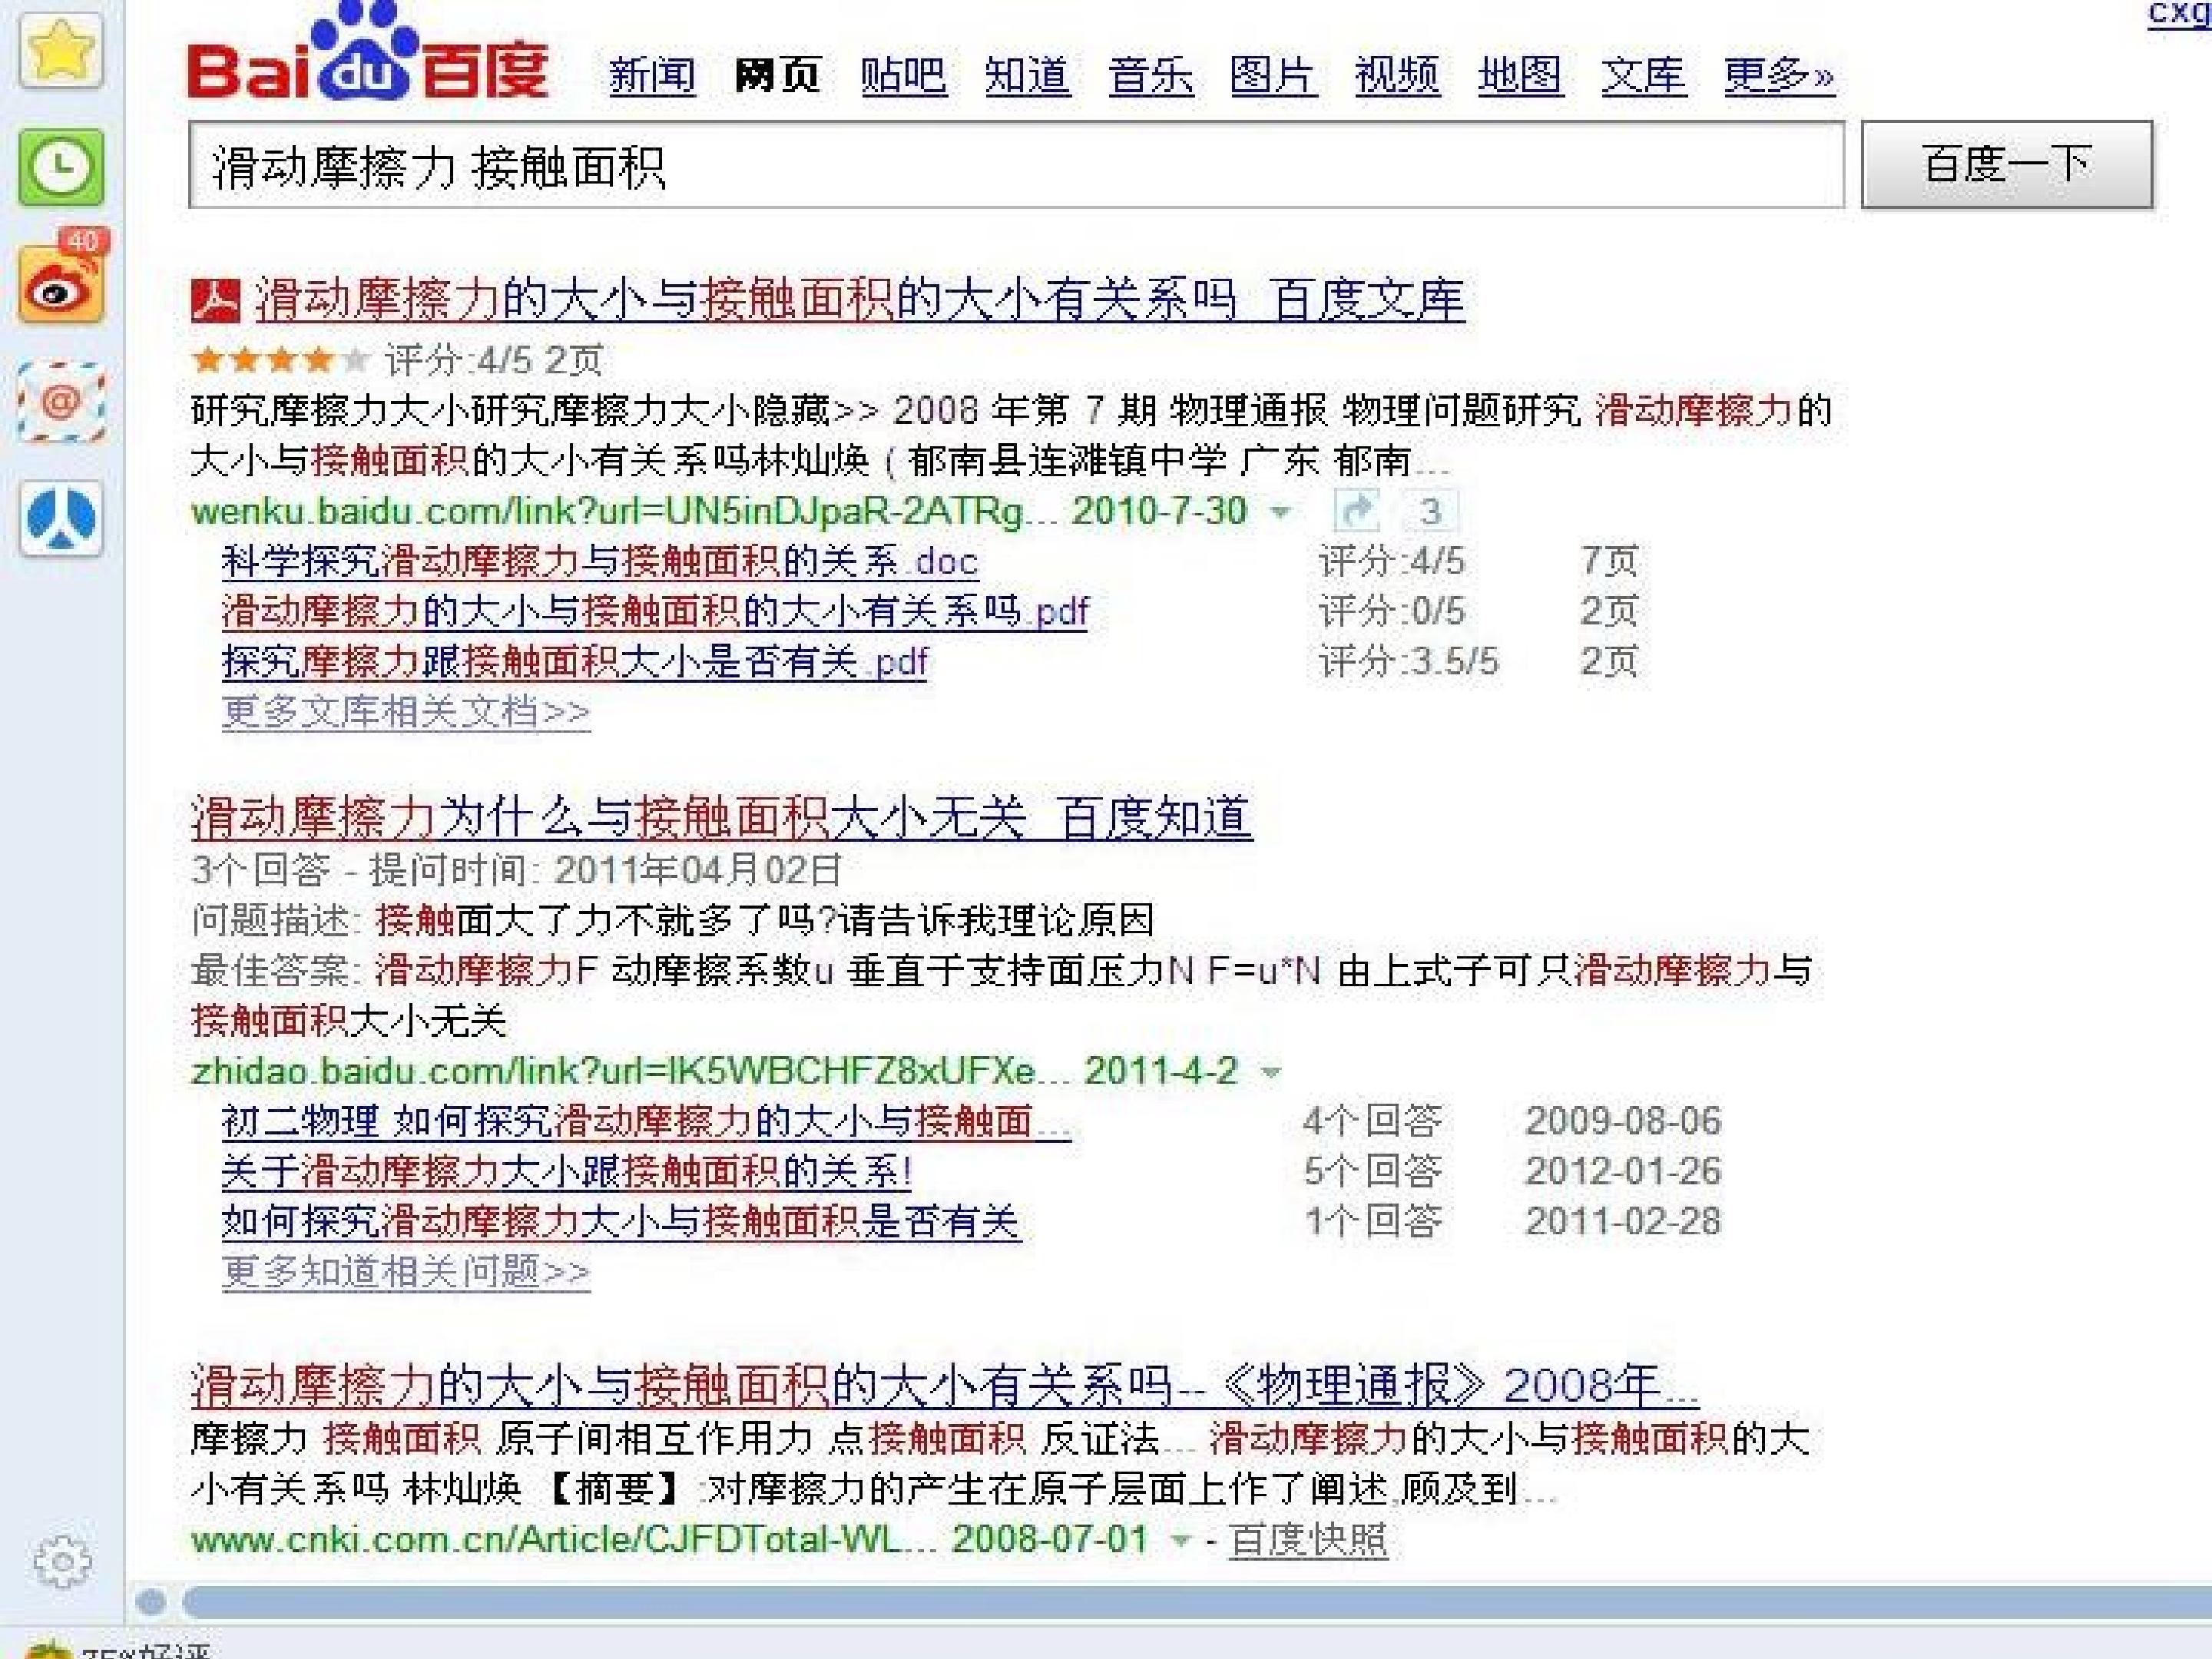2212x1659 pixels.
Task: Open the 视频 tab
Action: (1397, 75)
